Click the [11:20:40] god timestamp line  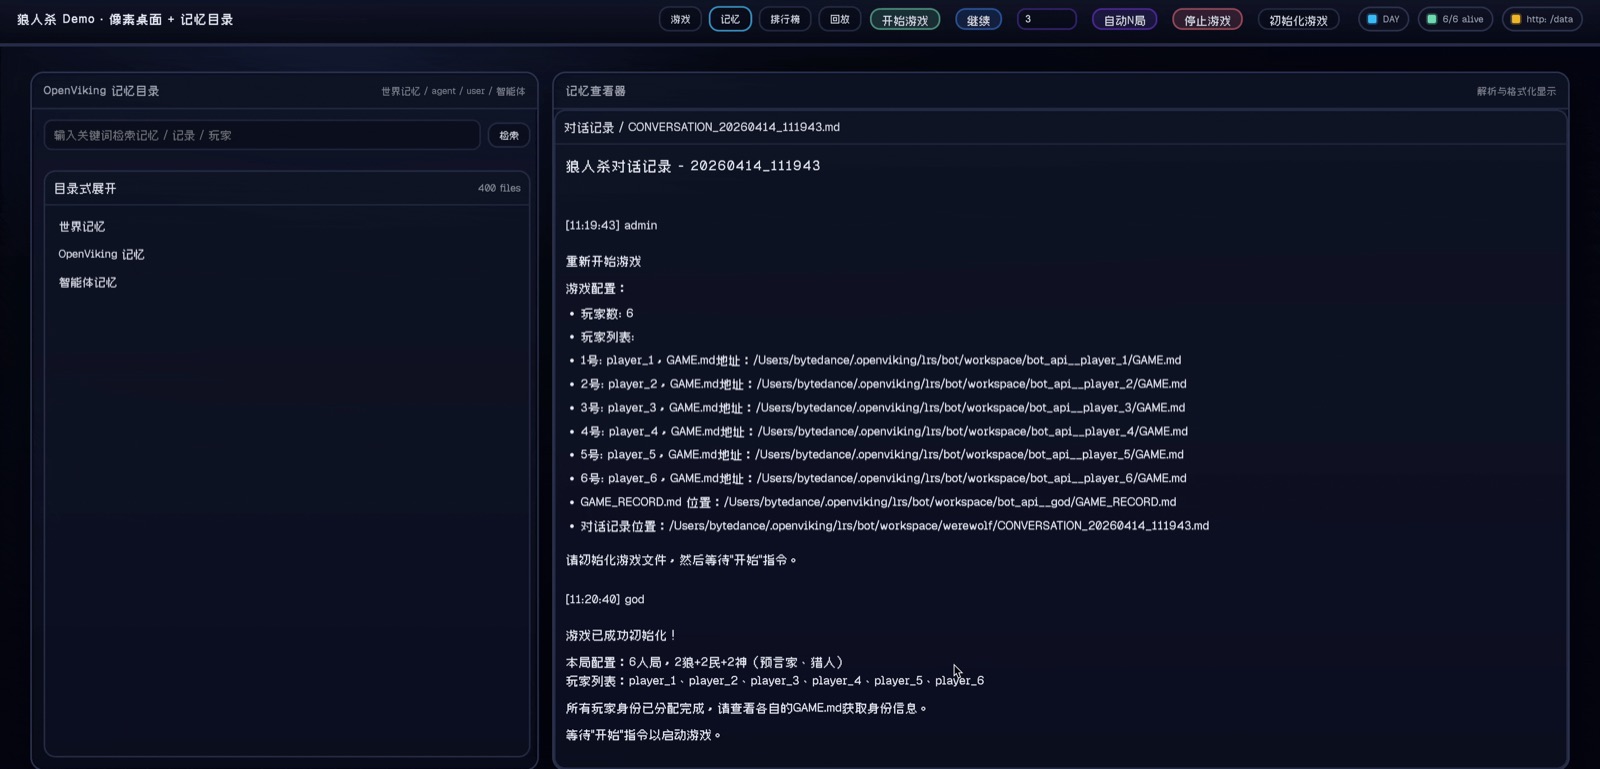605,599
